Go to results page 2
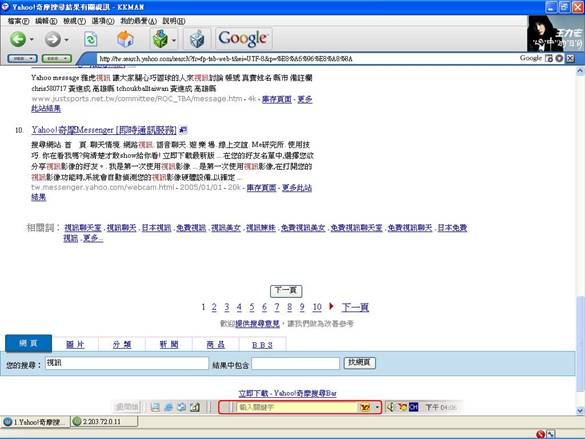 pyautogui.click(x=214, y=307)
